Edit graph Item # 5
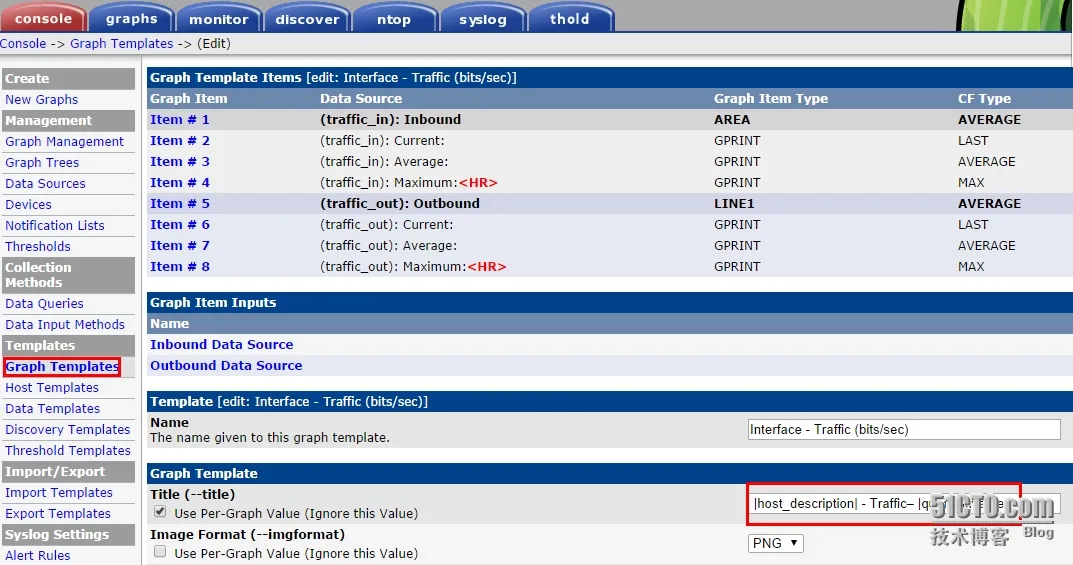1073x565 pixels. [x=180, y=204]
